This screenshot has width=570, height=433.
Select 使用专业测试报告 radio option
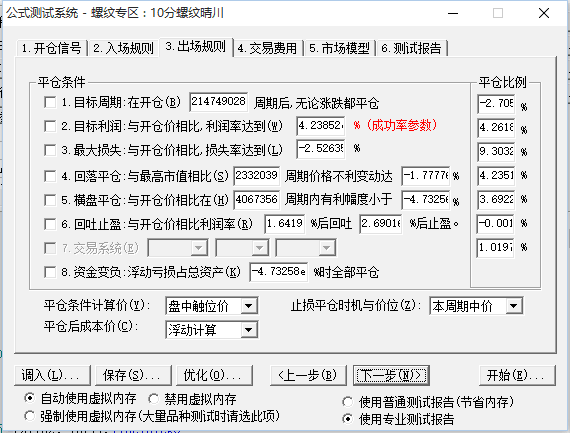click(348, 419)
